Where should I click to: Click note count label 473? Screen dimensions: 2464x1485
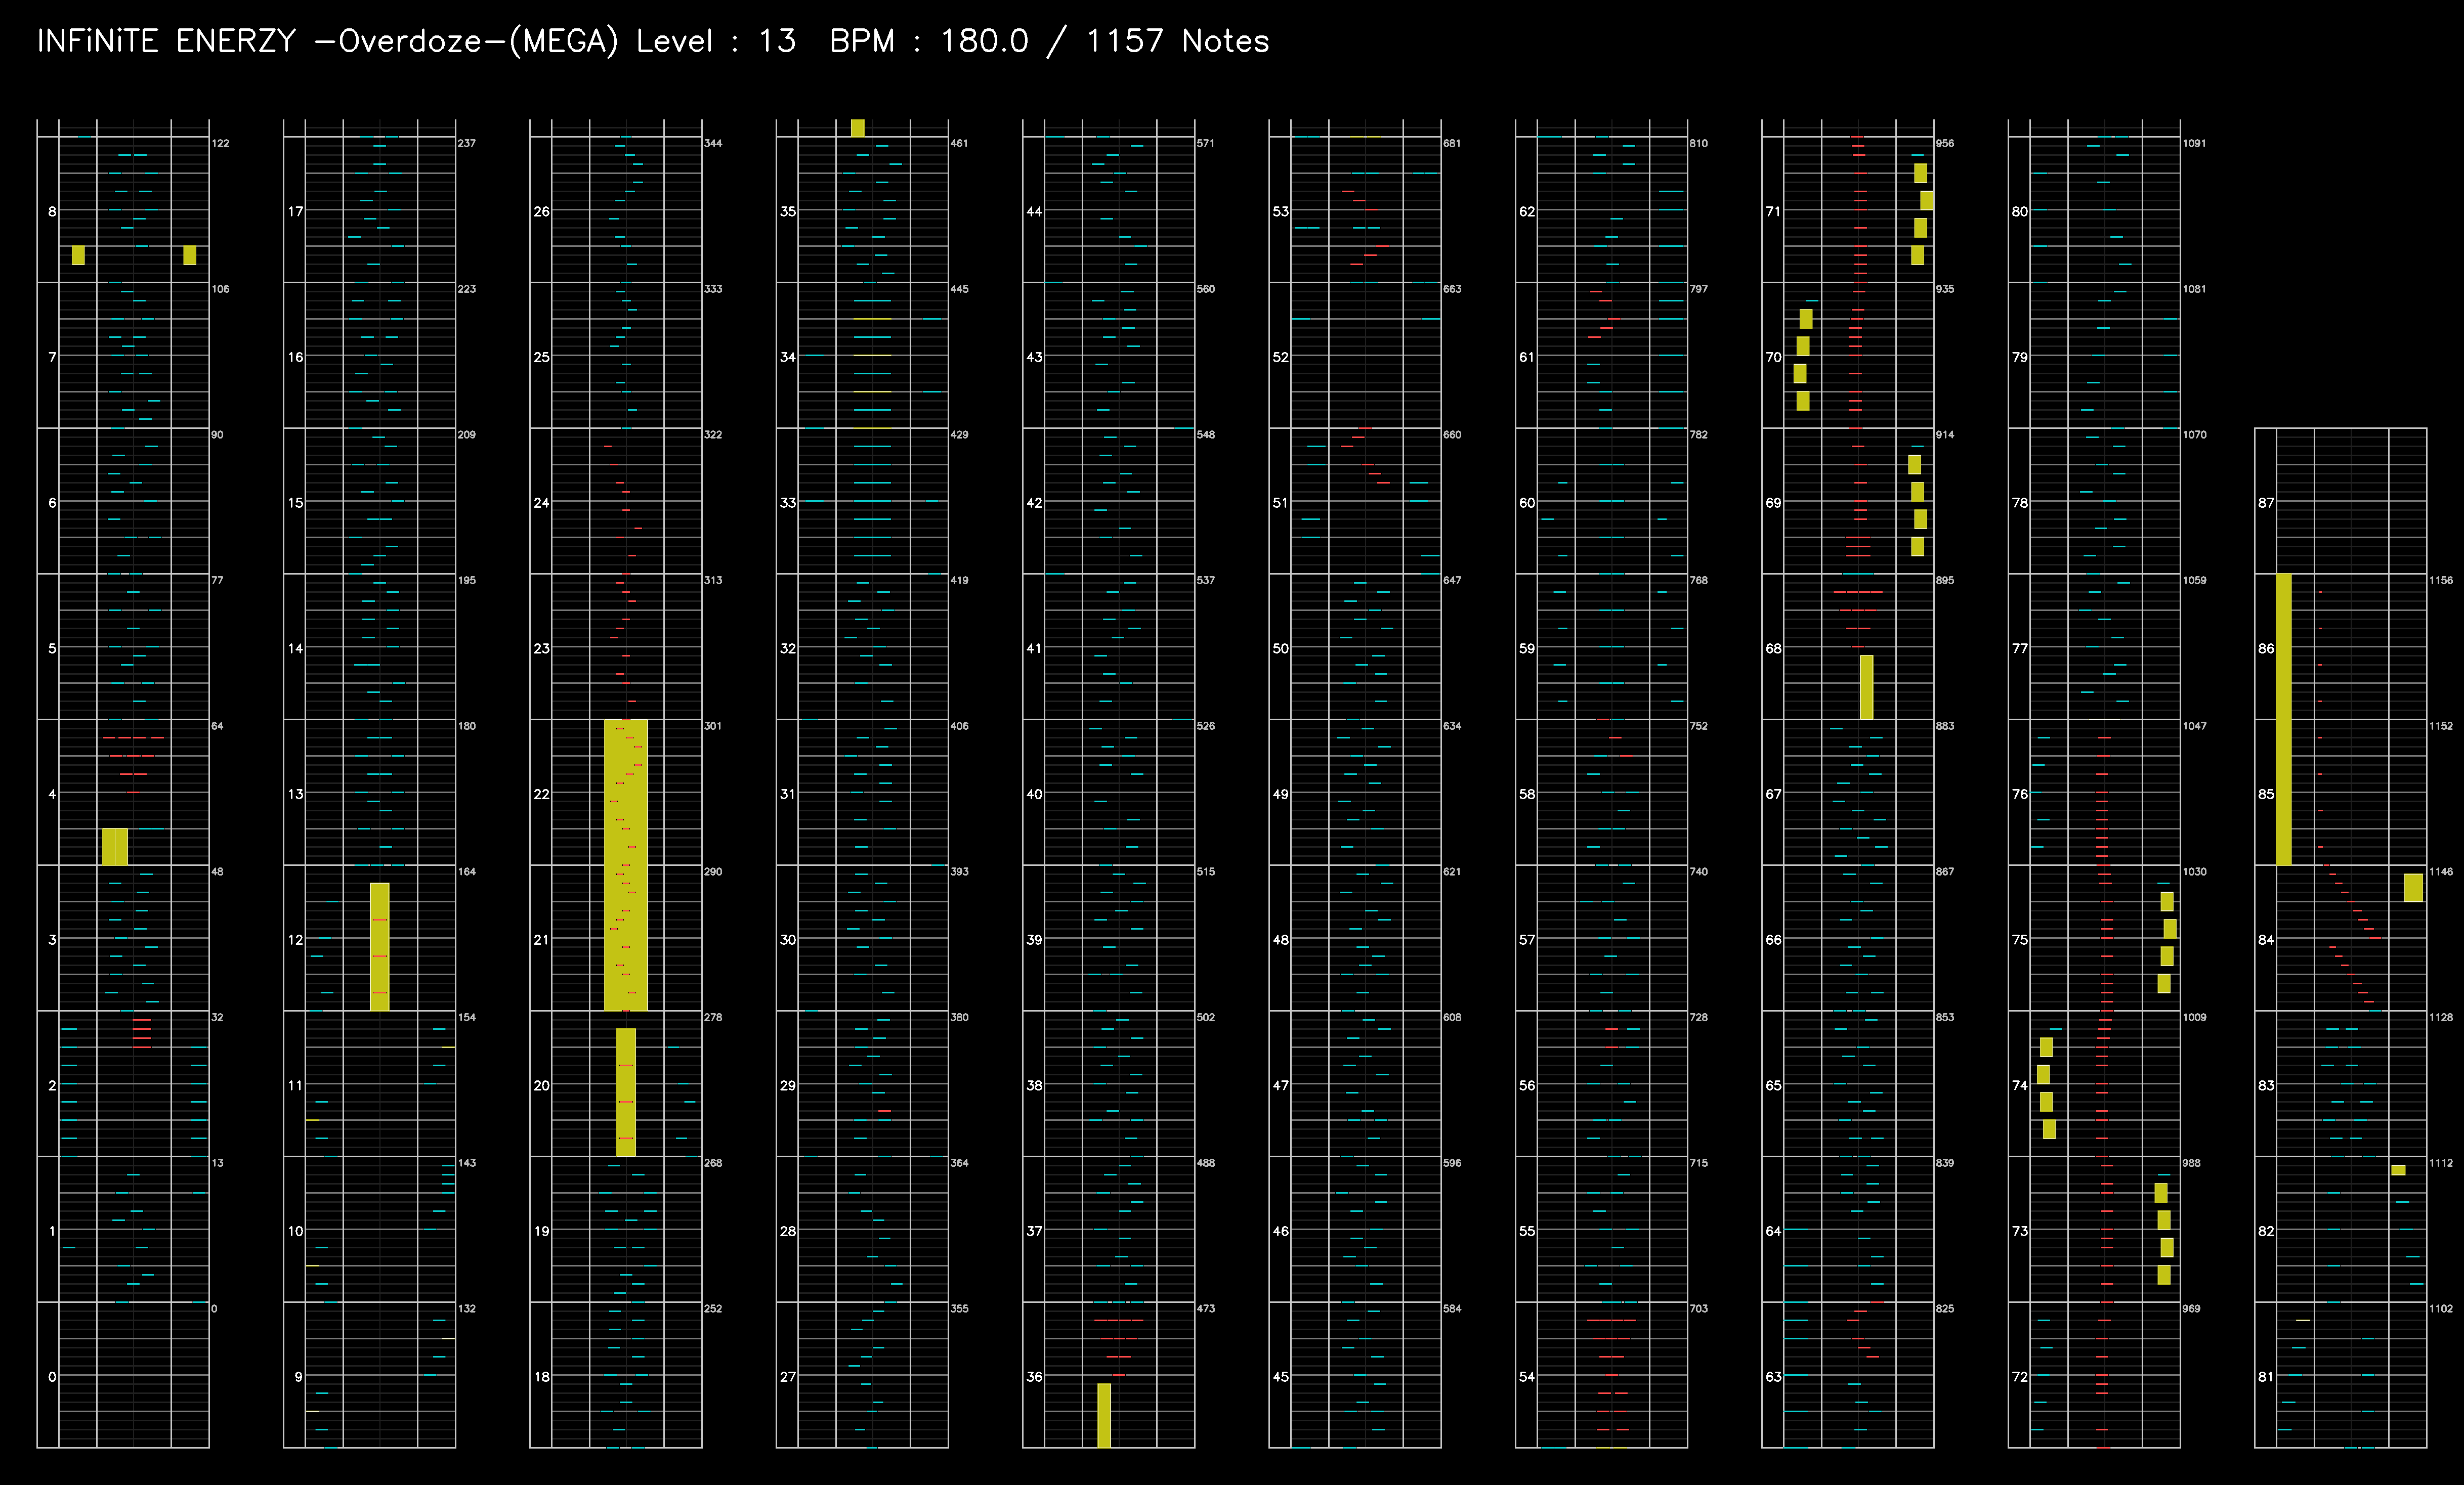pyautogui.click(x=1206, y=1308)
